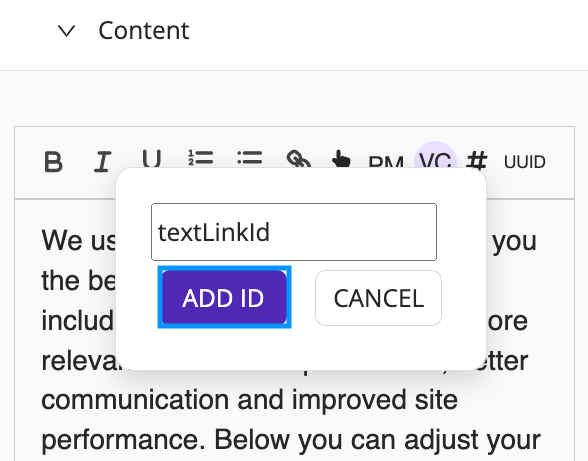Place cursor on the word "performance"
The image size is (588, 461).
click(122, 440)
